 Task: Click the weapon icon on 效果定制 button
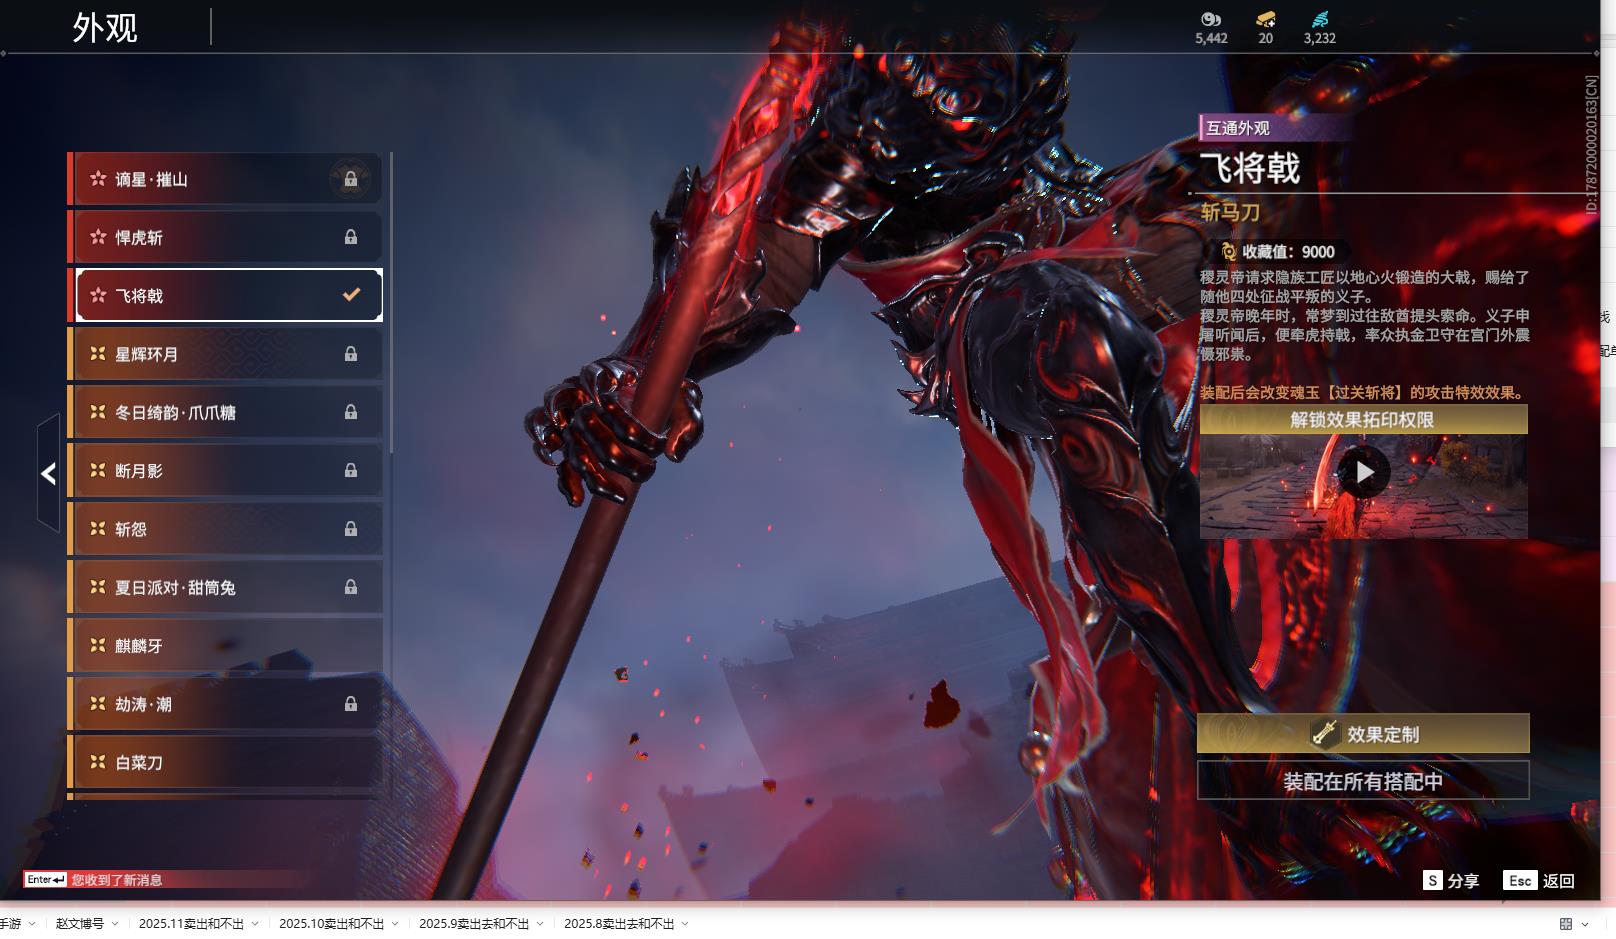1325,733
